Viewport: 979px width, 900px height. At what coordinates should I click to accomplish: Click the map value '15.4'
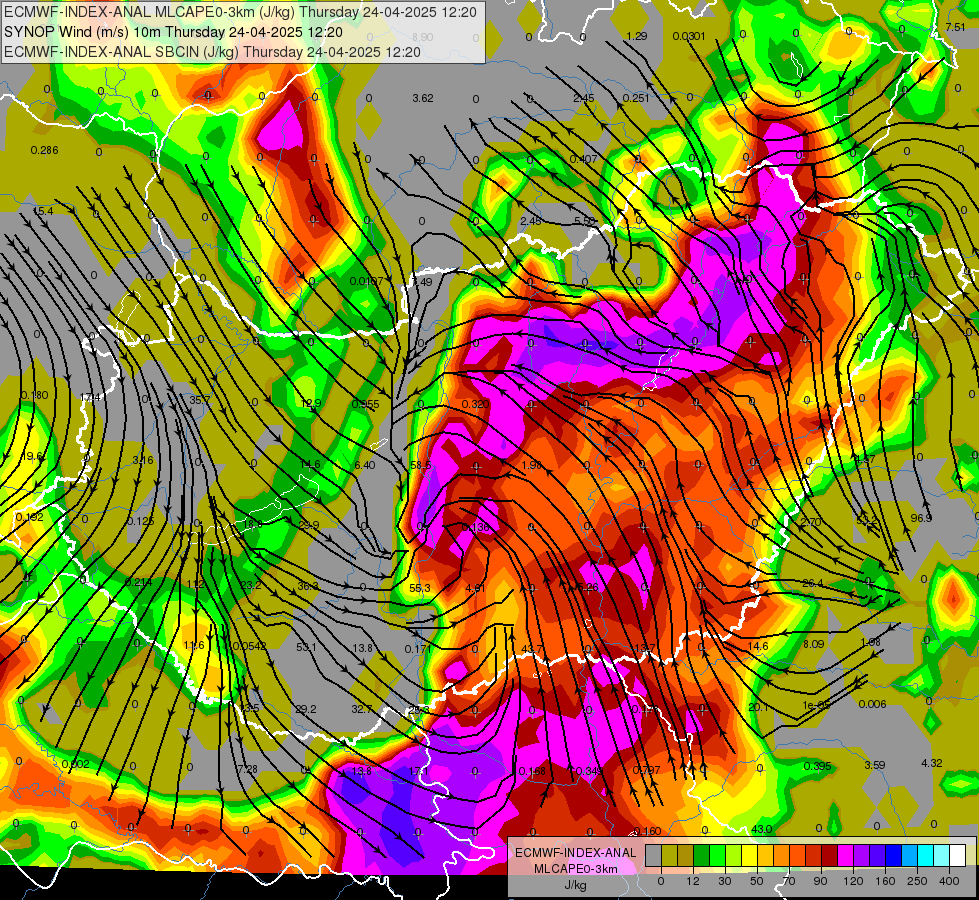point(42,211)
